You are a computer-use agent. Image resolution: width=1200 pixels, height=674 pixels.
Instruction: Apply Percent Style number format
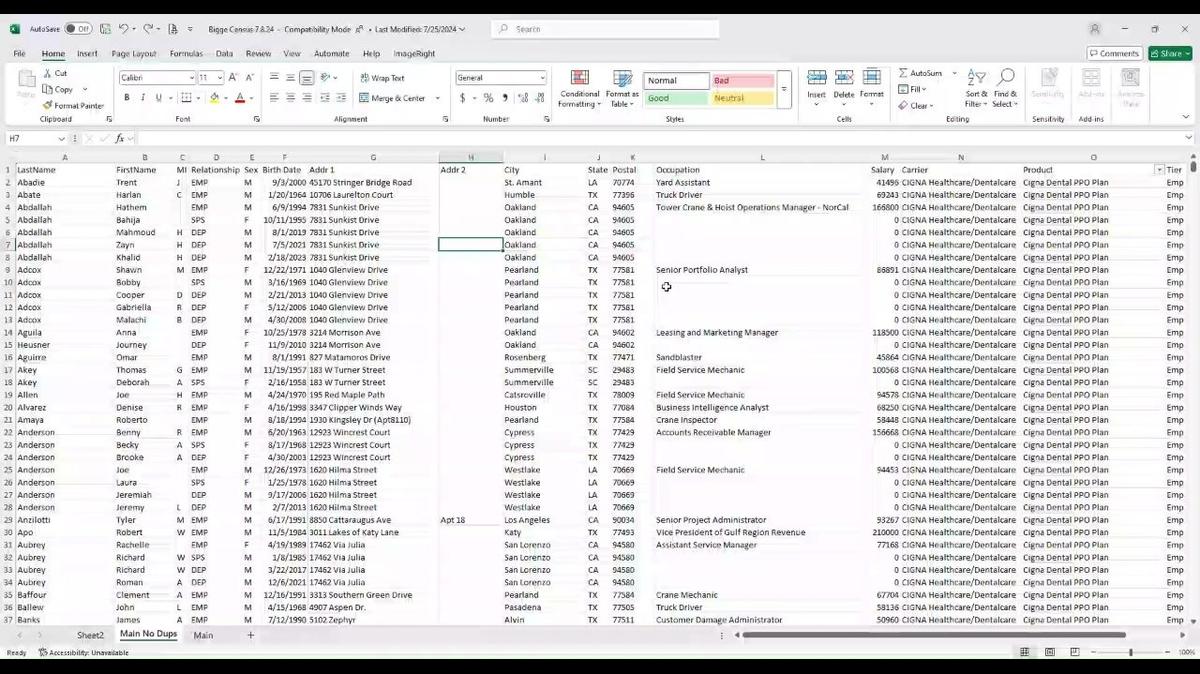click(488, 98)
